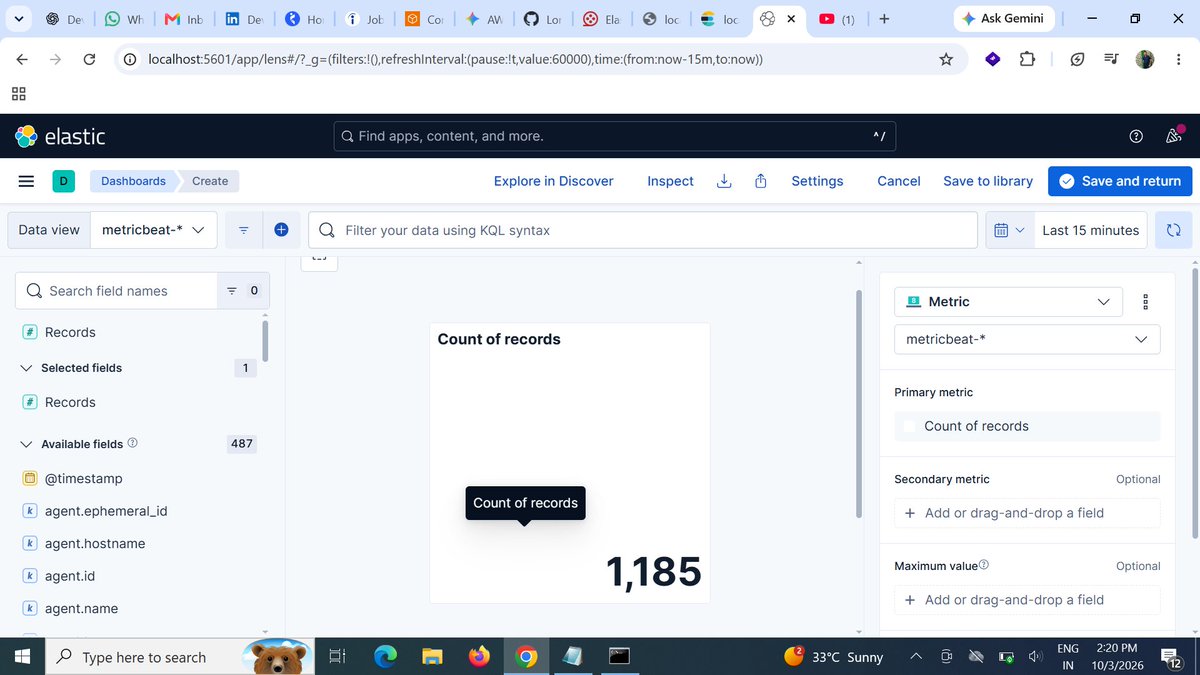Image resolution: width=1200 pixels, height=675 pixels.
Task: Click the @timestamp date field icon
Action: pyautogui.click(x=30, y=479)
